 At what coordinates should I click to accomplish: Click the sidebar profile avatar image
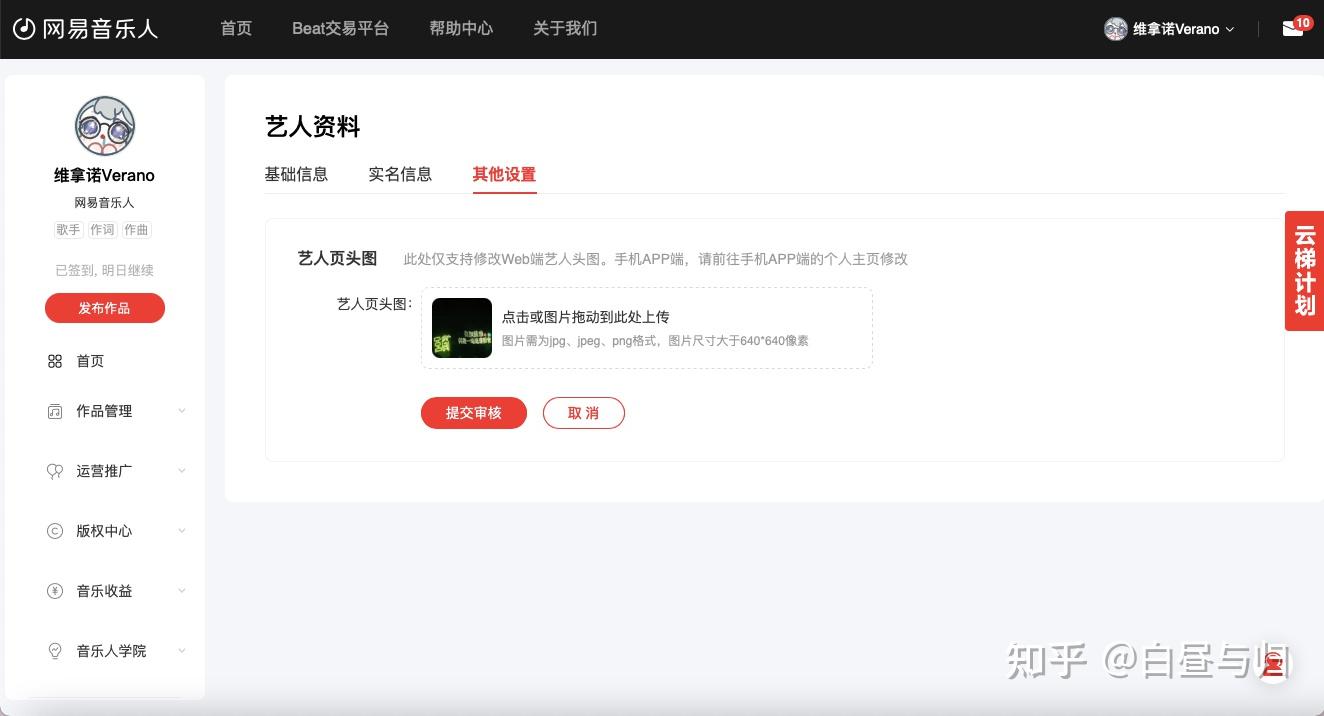105,126
